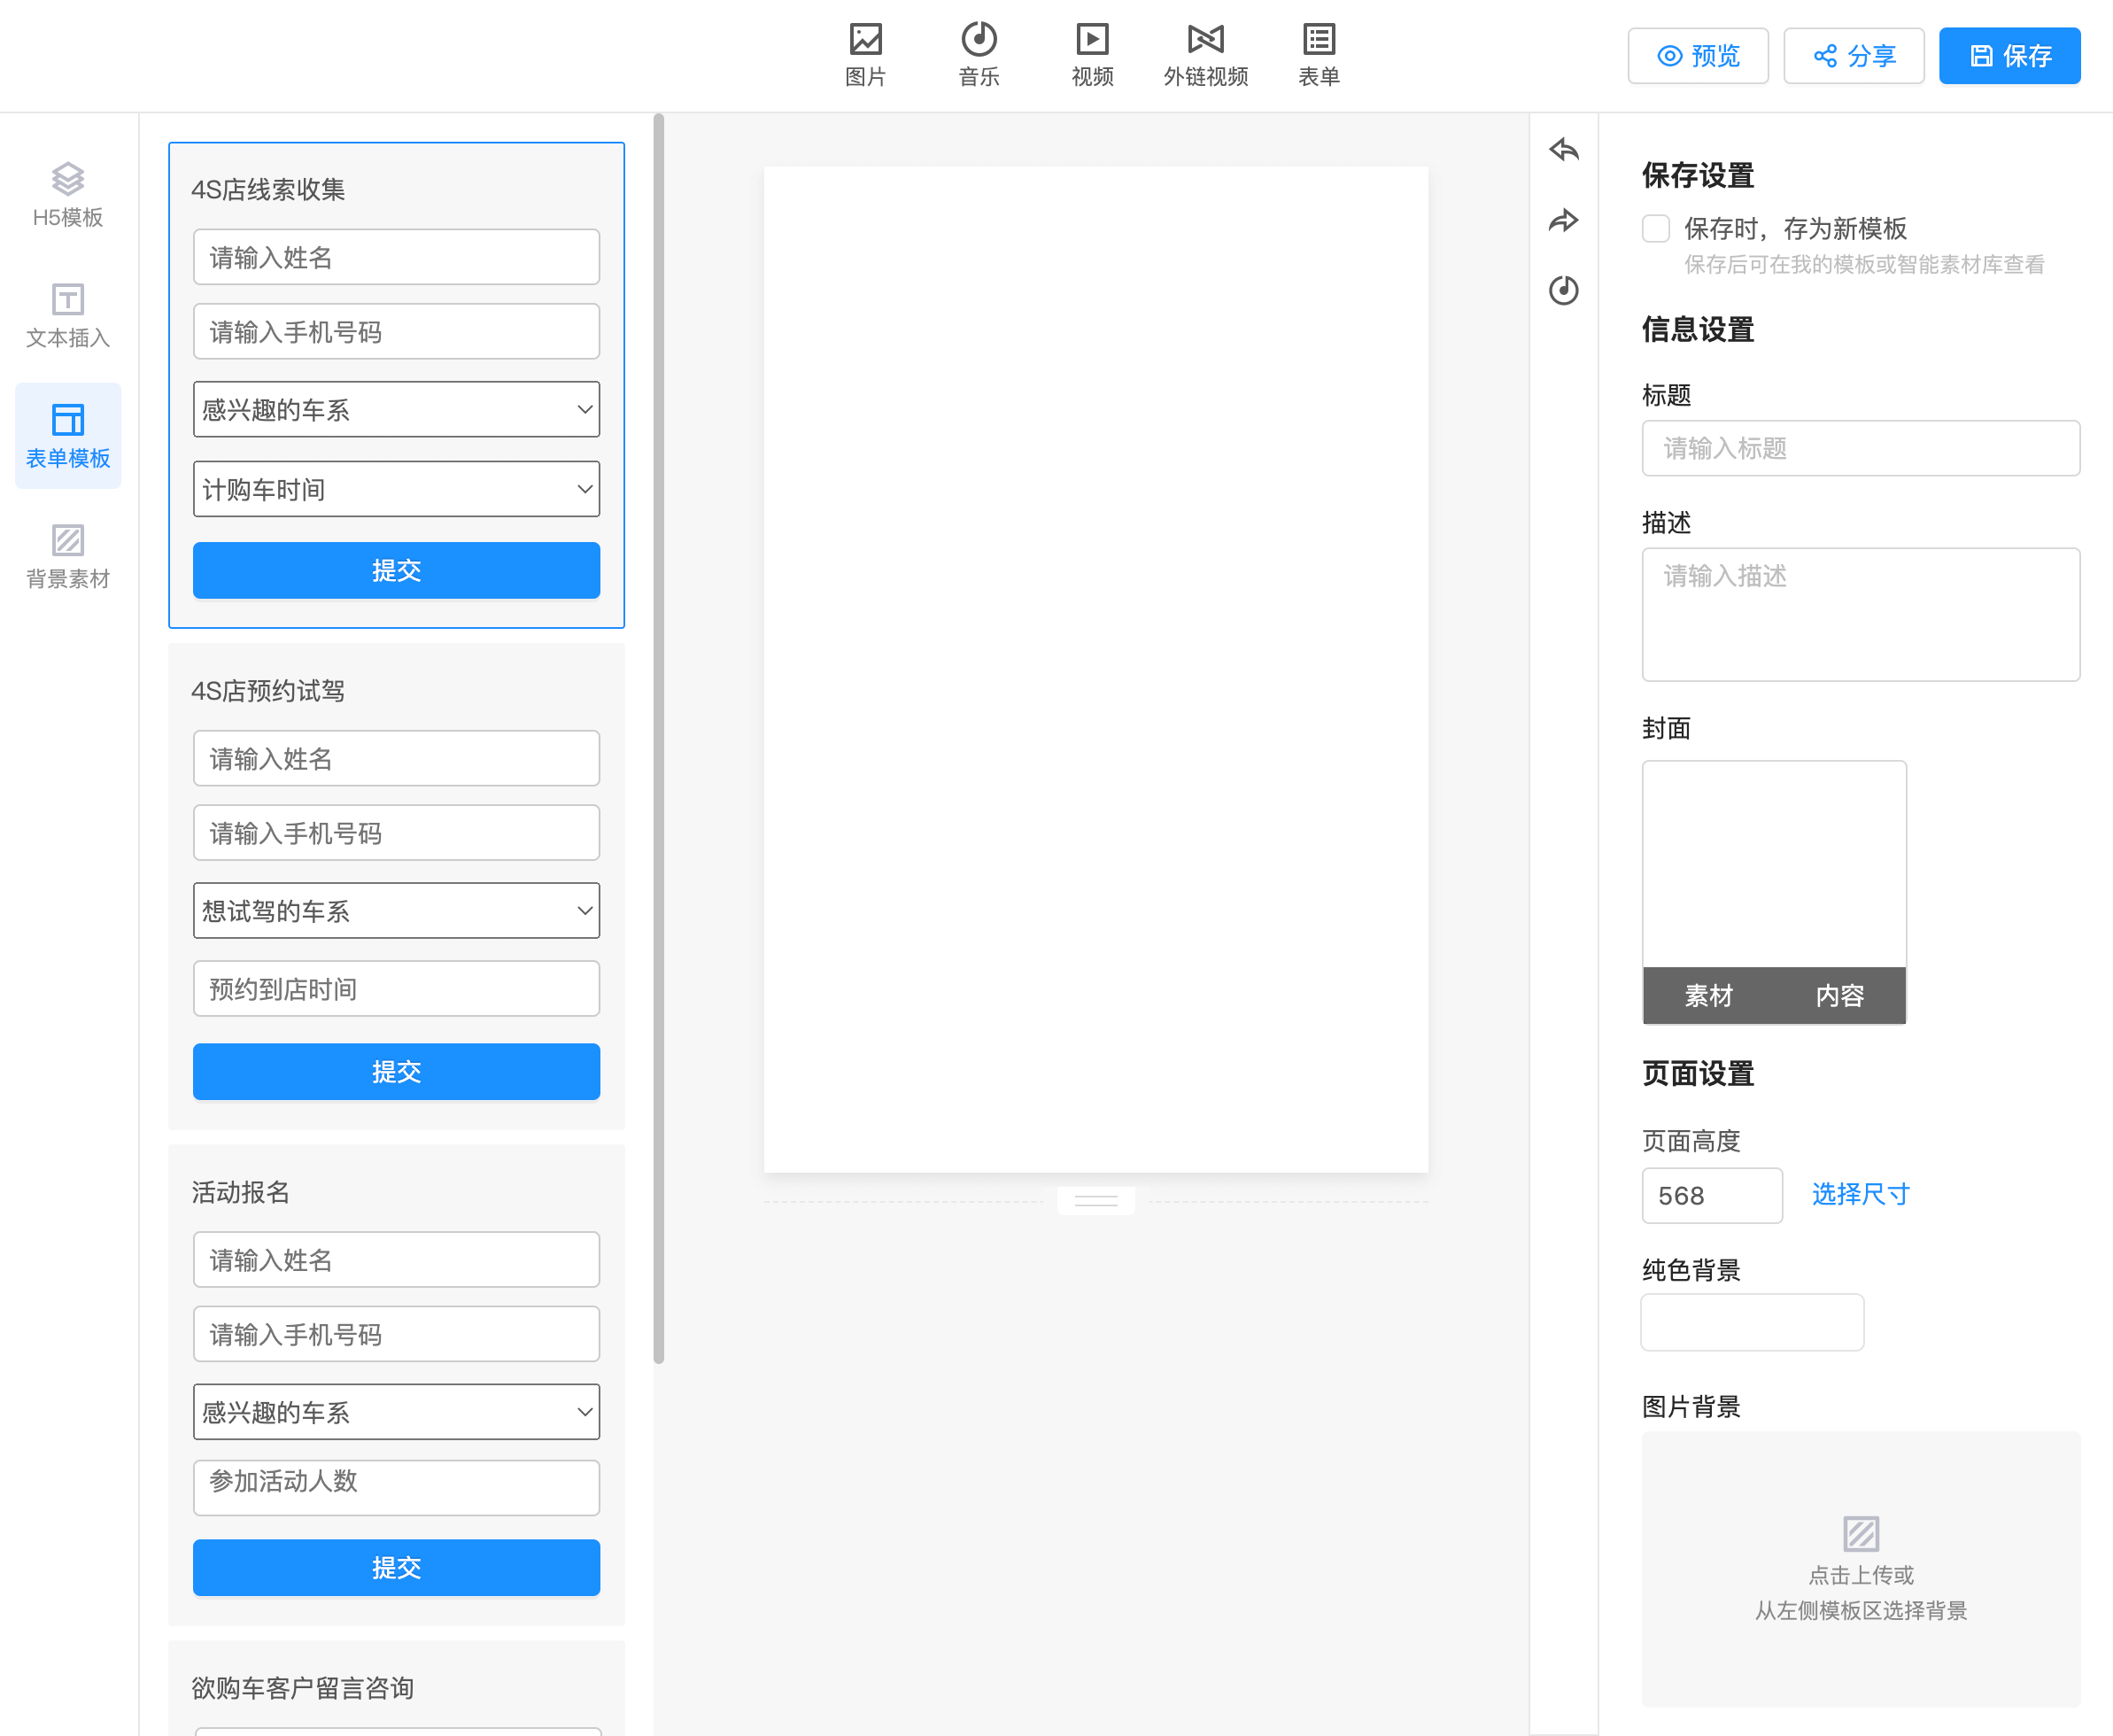Click 提交 in the 4S店线索收集 template
Viewport: 2113px width, 1736px height.
(396, 570)
